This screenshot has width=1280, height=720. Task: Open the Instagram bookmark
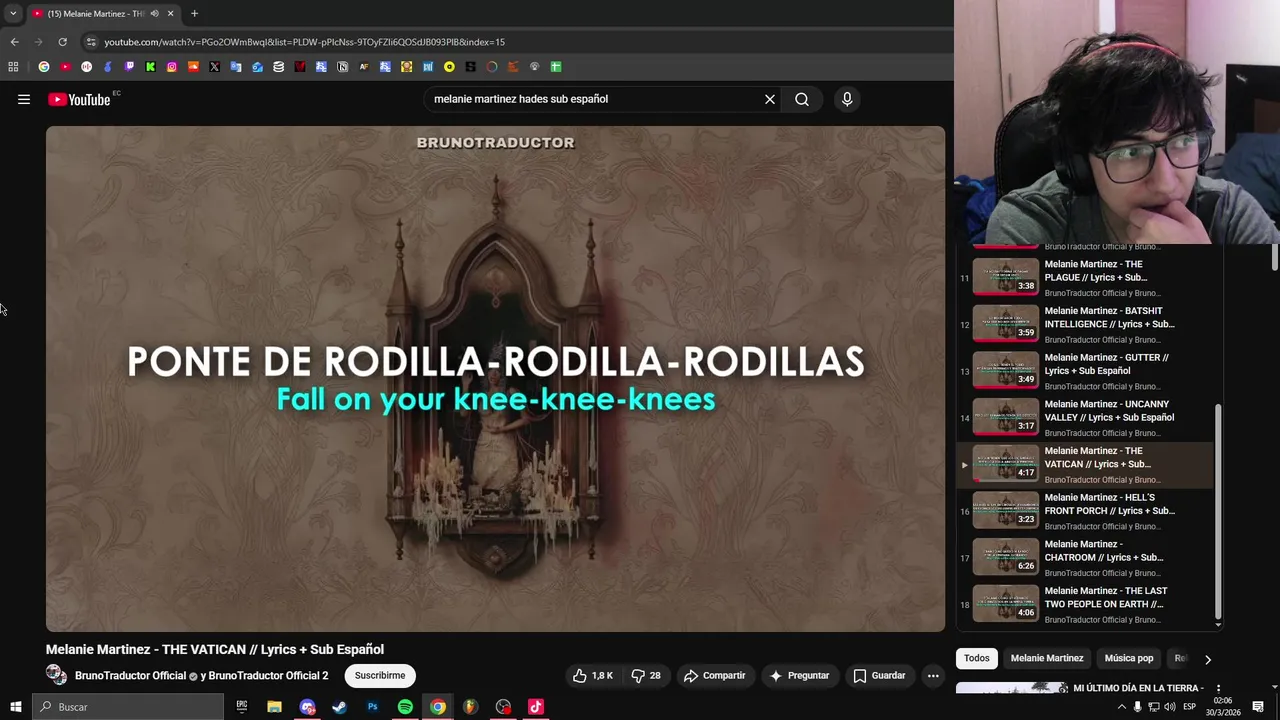(x=172, y=67)
